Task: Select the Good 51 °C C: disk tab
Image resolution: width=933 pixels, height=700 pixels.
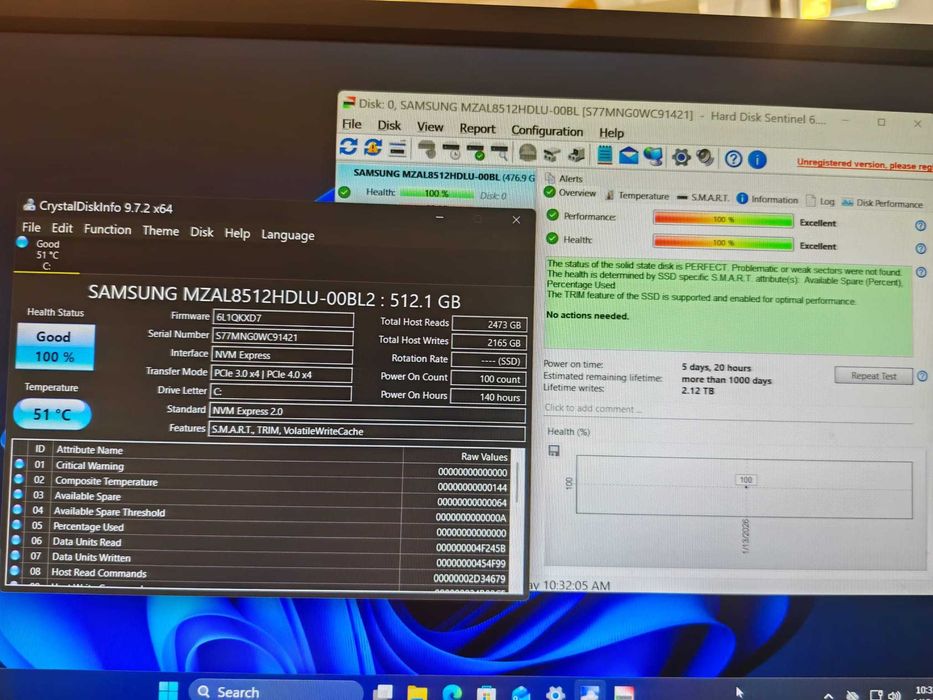Action: coord(46,254)
